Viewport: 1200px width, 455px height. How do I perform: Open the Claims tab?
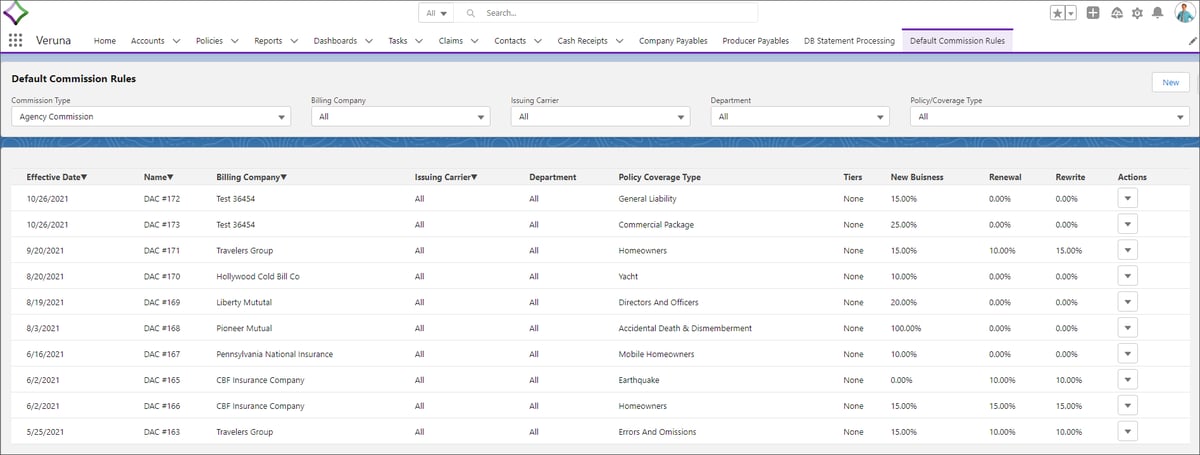451,41
